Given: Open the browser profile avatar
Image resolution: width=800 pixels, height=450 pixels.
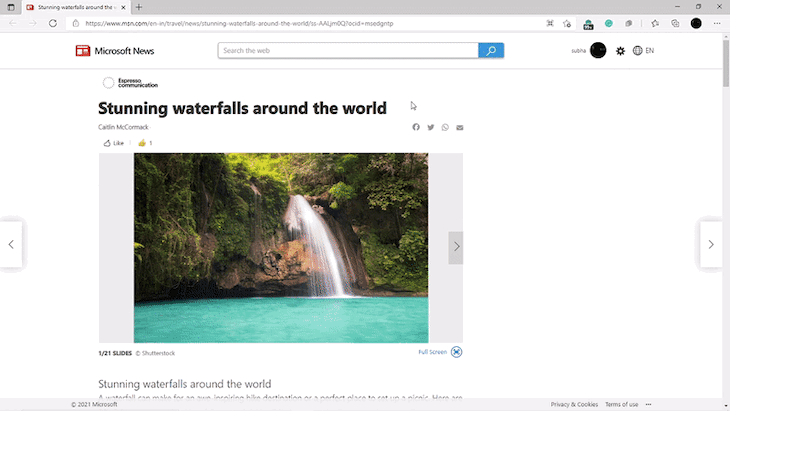Looking at the screenshot, I should click(x=696, y=23).
